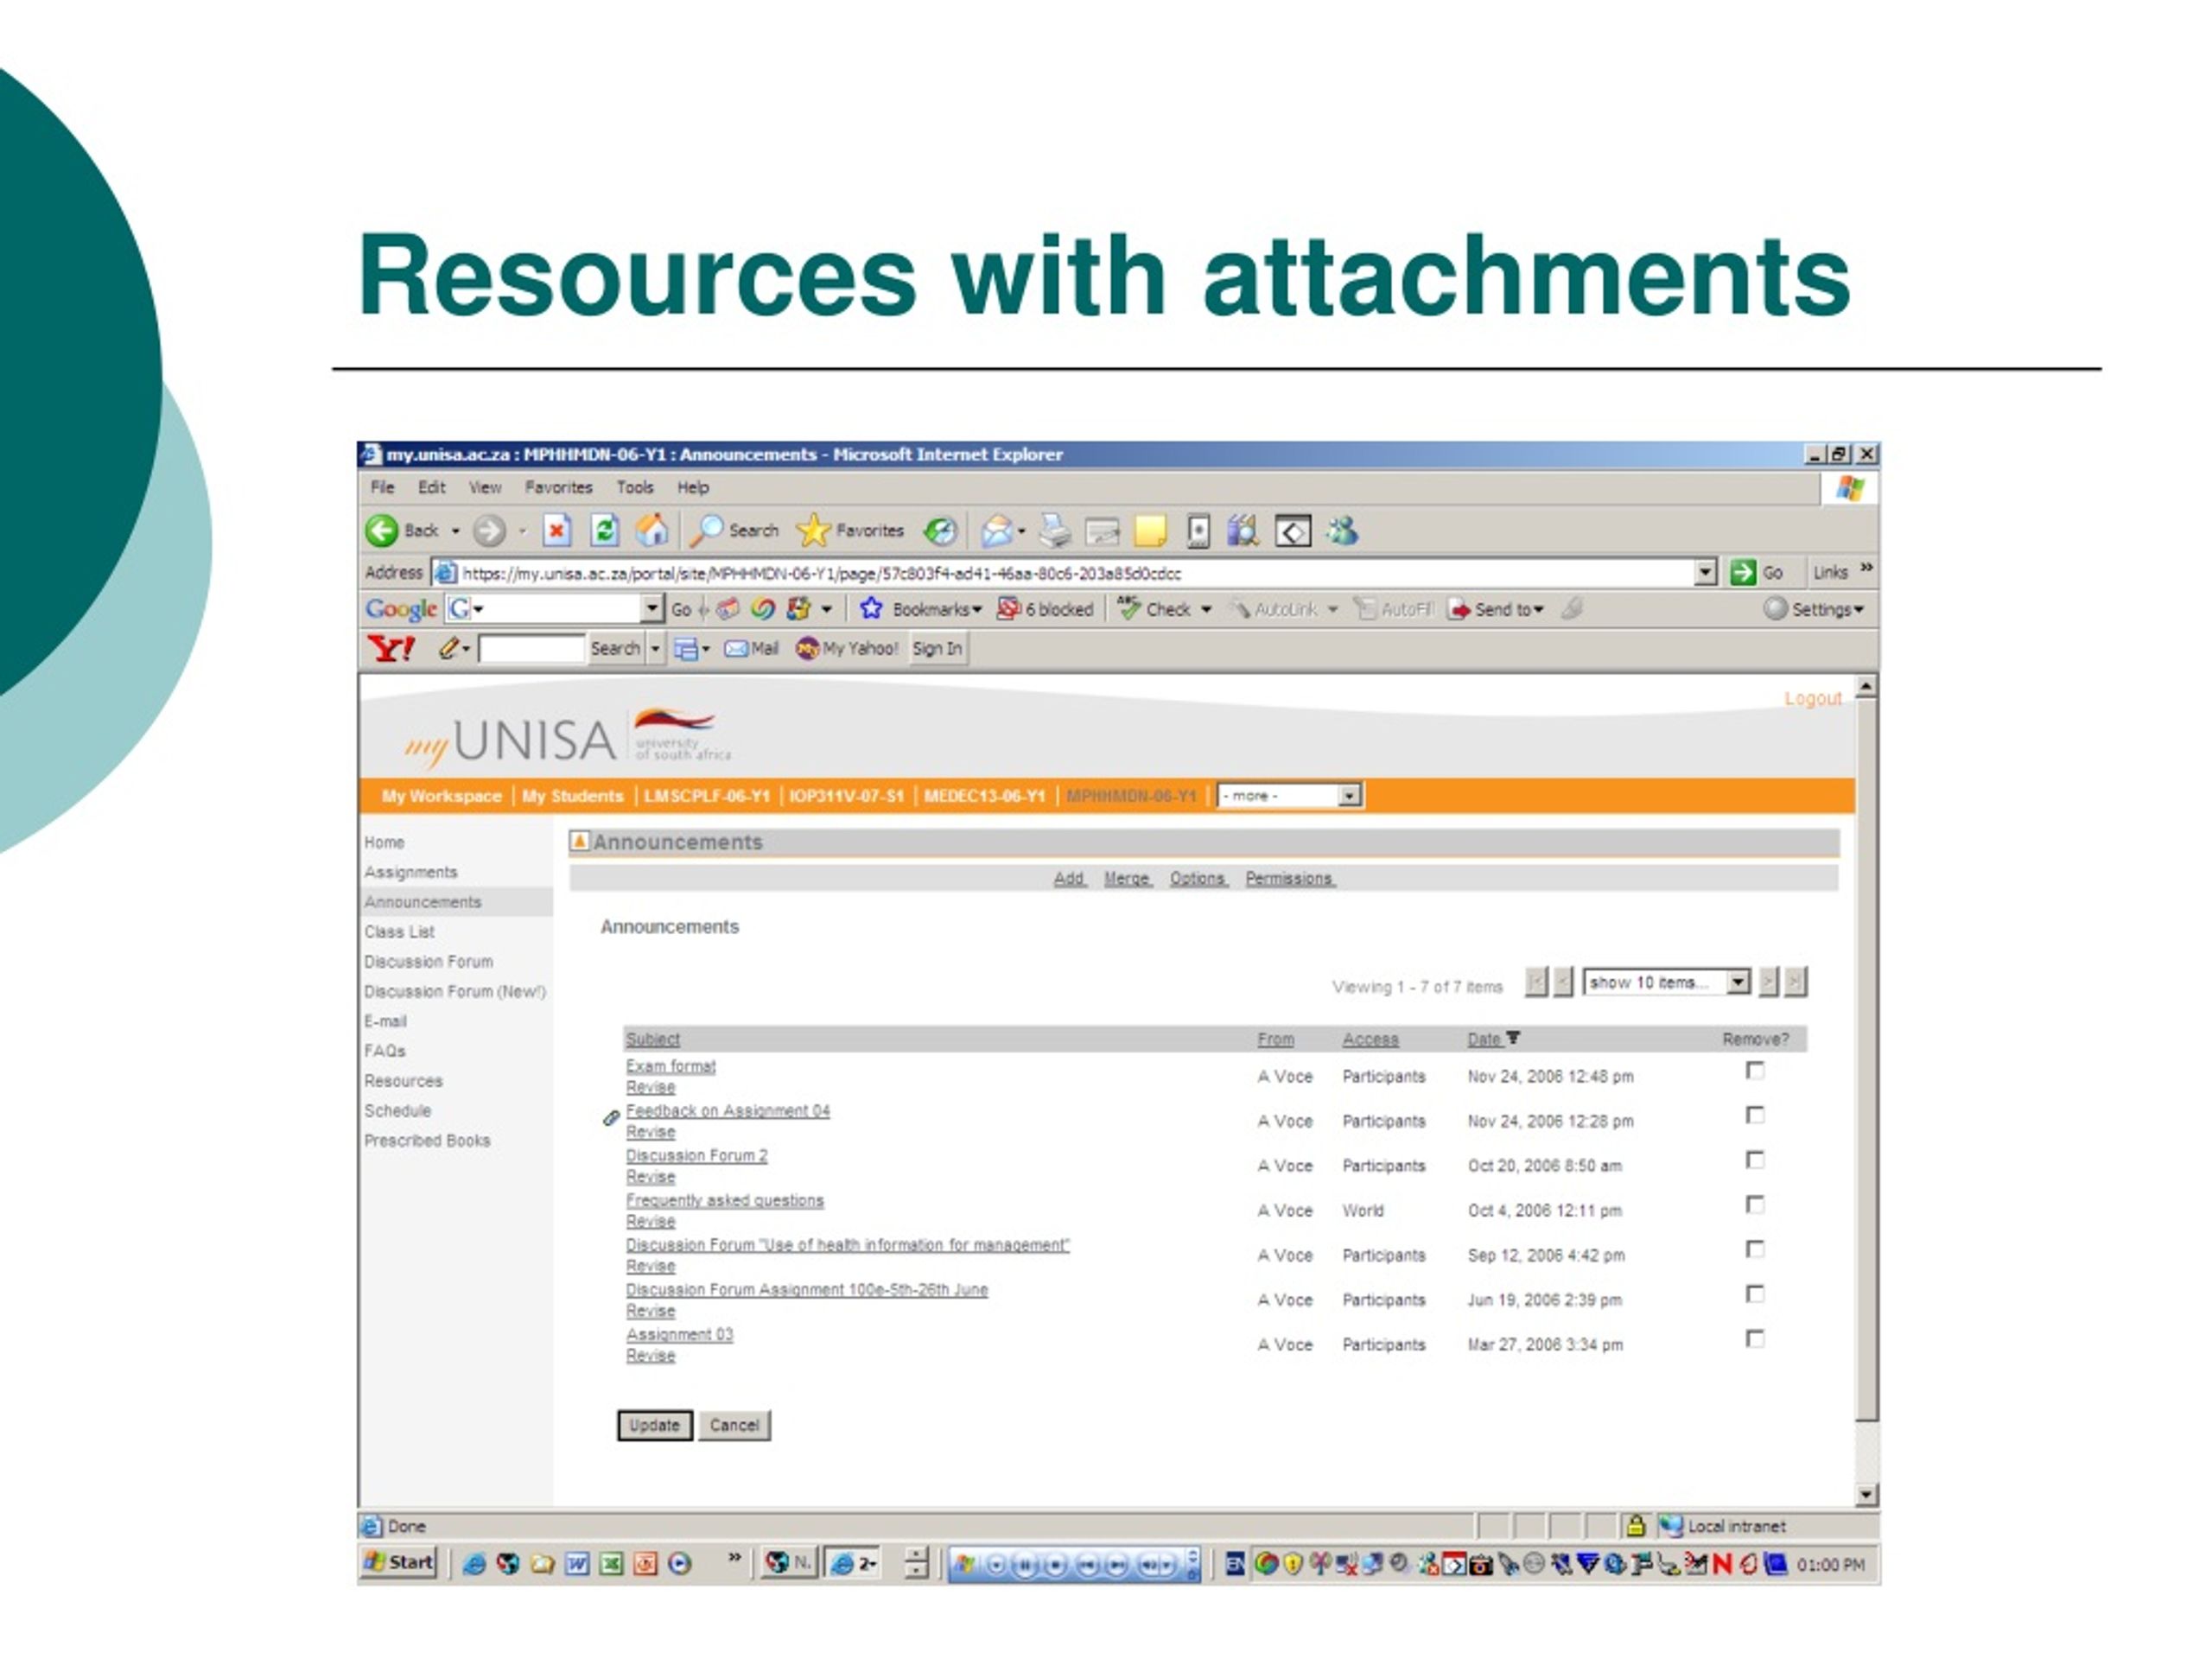Viewport: 2212px width, 1659px height.
Task: Click the My Yahoo! icon
Action: [x=807, y=649]
